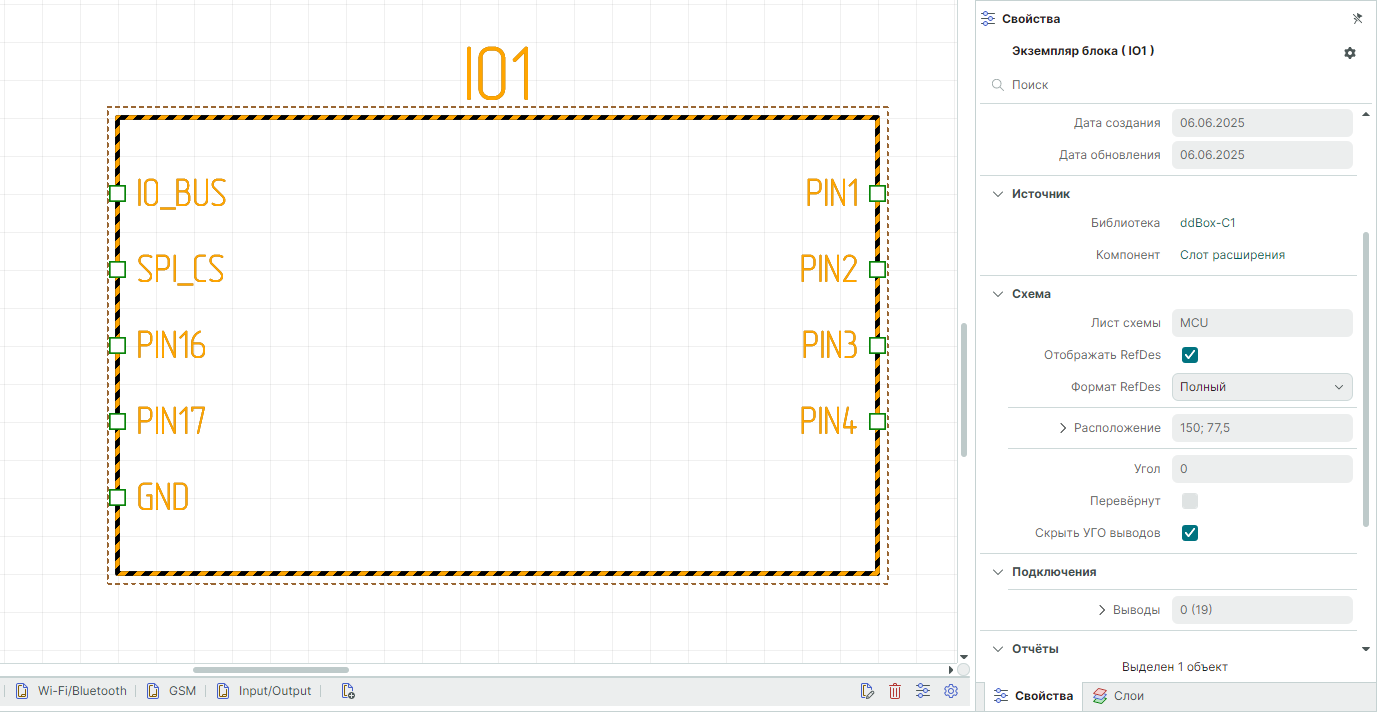Click the red trash delete icon
1377x712 pixels.
click(x=895, y=691)
